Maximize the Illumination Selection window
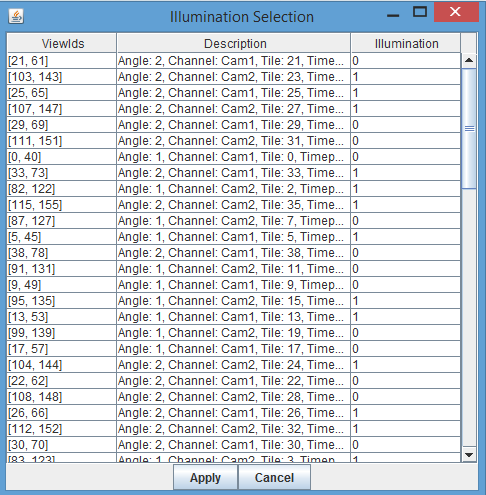This screenshot has height=495, width=486. click(420, 12)
